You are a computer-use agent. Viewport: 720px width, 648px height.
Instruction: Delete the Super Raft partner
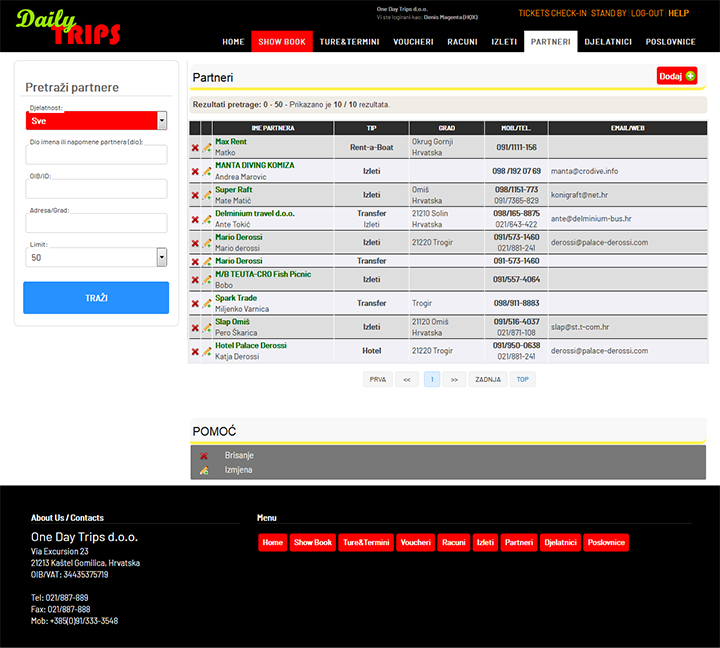[x=195, y=195]
